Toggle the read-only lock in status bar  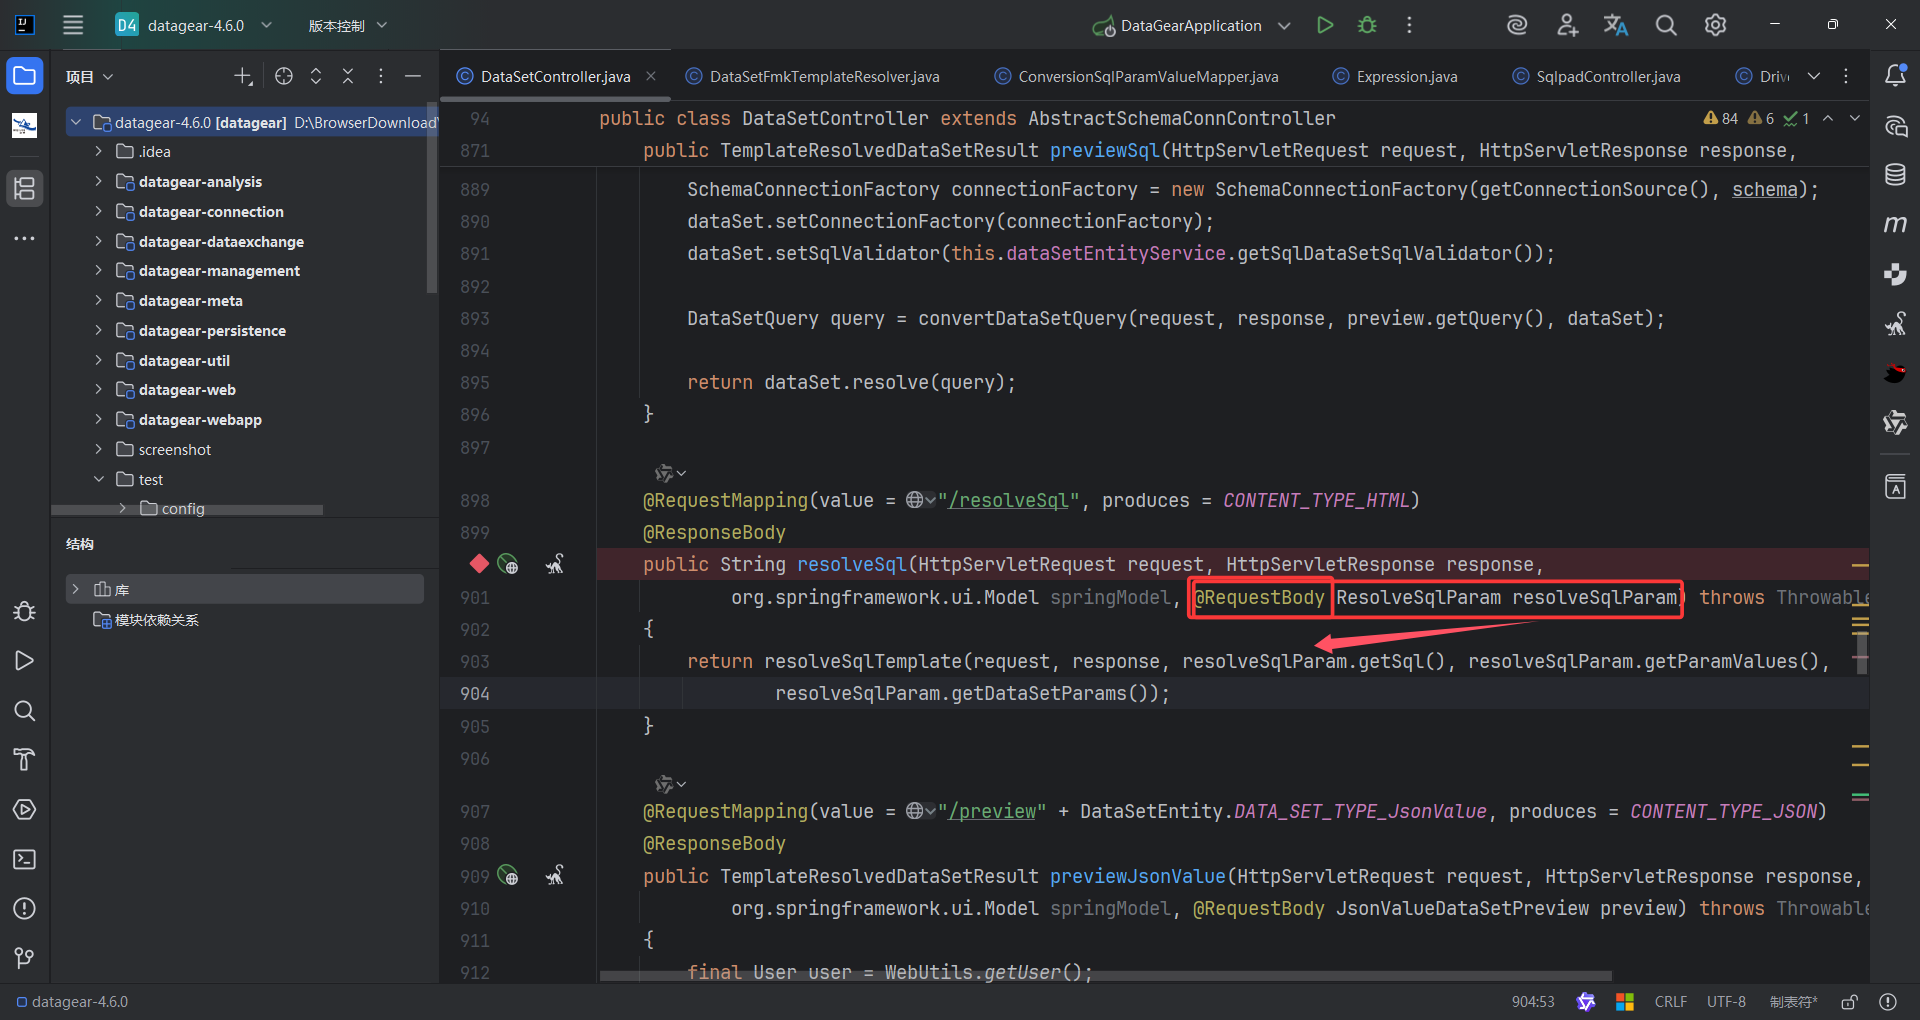(x=1849, y=1001)
